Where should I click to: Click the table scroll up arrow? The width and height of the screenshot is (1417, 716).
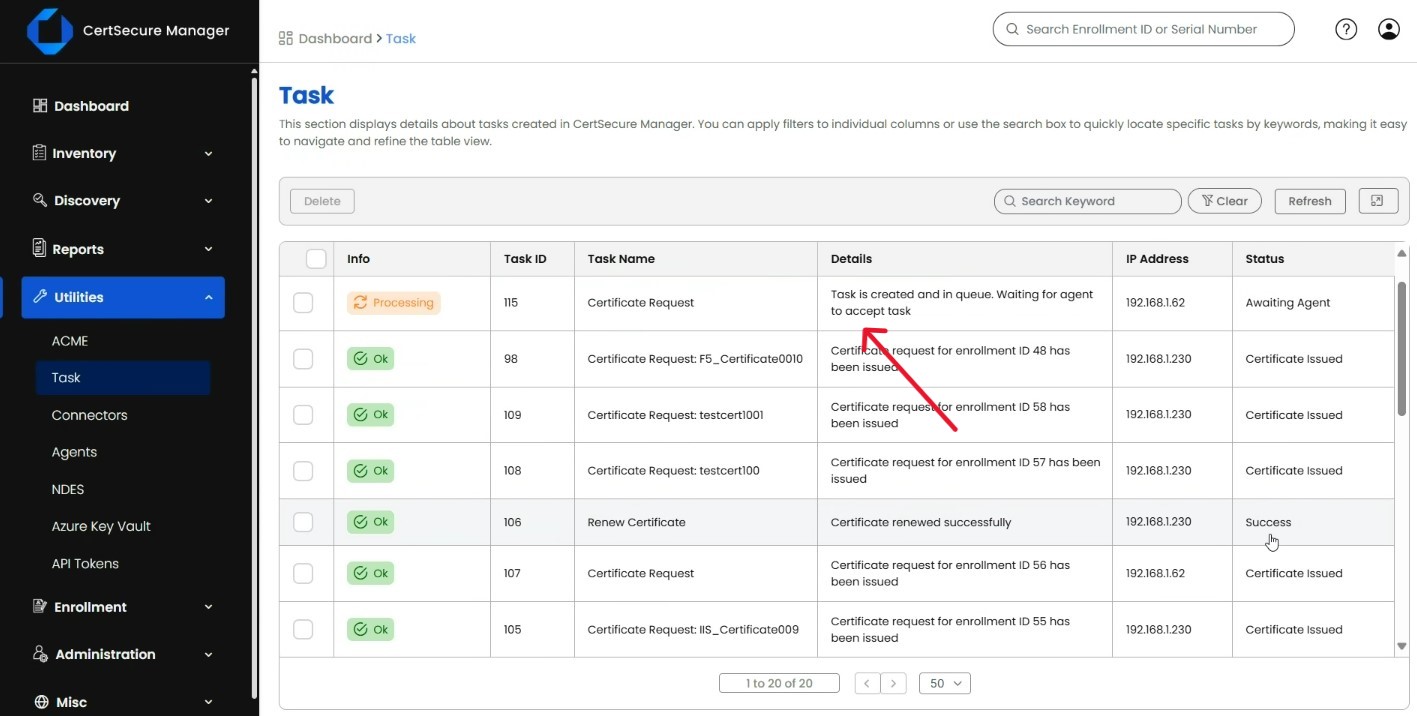(1402, 253)
